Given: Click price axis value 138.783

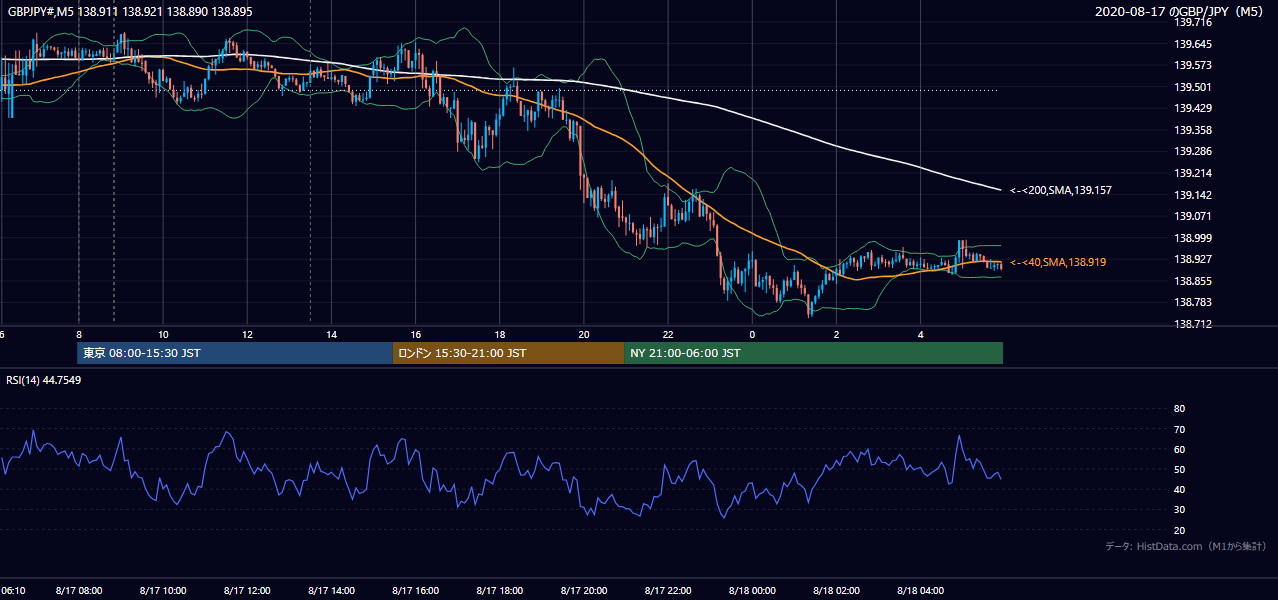Looking at the screenshot, I should (x=1193, y=302).
